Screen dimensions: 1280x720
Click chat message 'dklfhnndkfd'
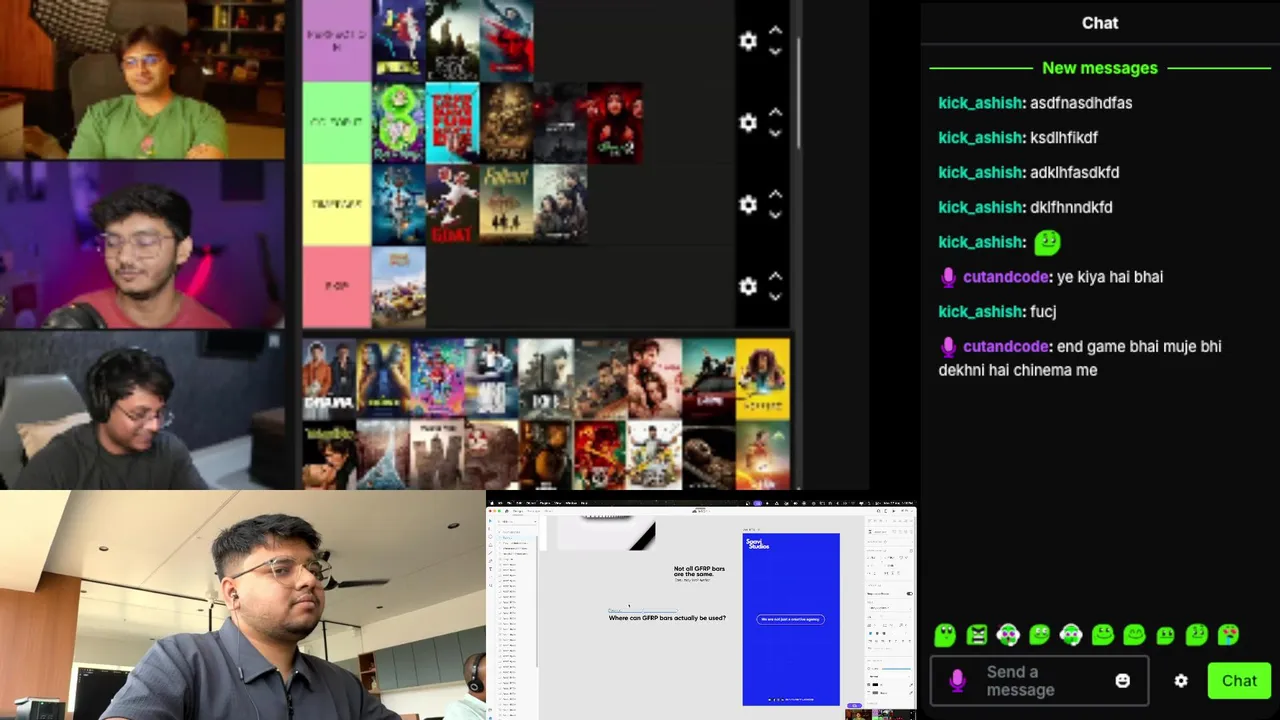(x=1071, y=208)
